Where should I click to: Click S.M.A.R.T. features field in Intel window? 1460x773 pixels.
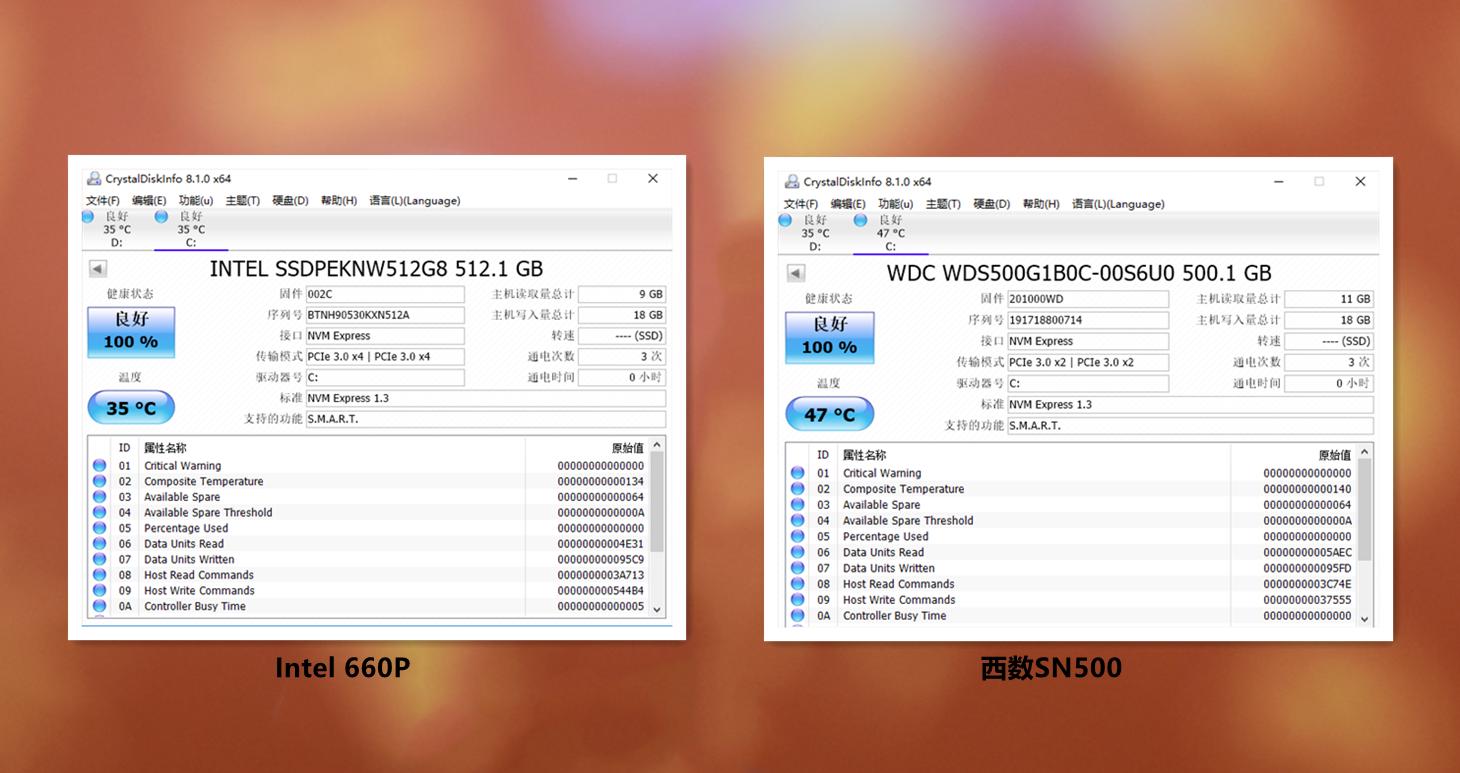tap(485, 419)
